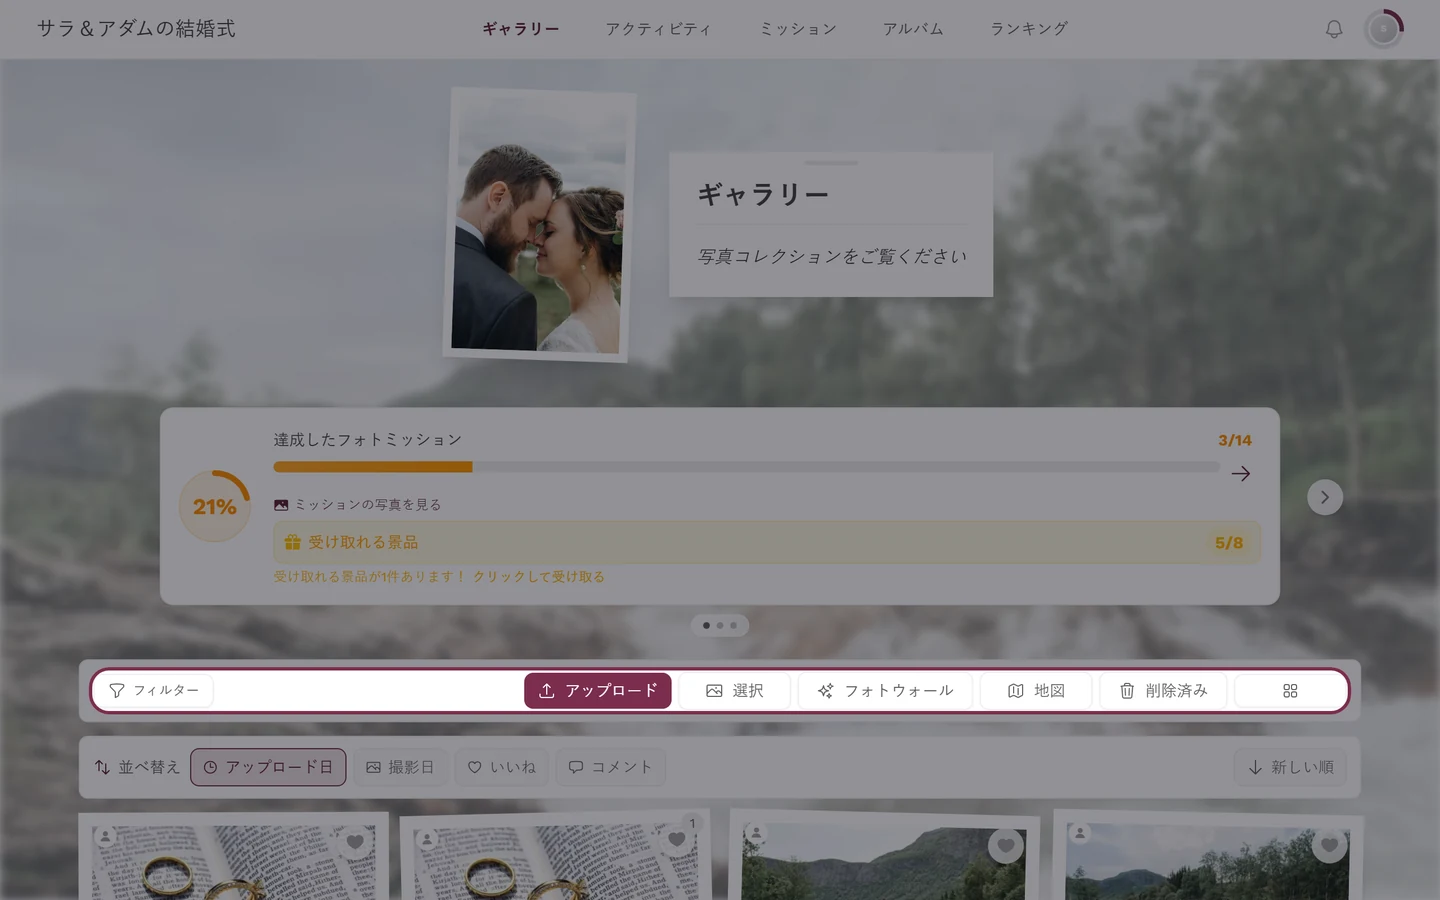
Task: Click uploader avatar on first photo
Action: coord(106,836)
